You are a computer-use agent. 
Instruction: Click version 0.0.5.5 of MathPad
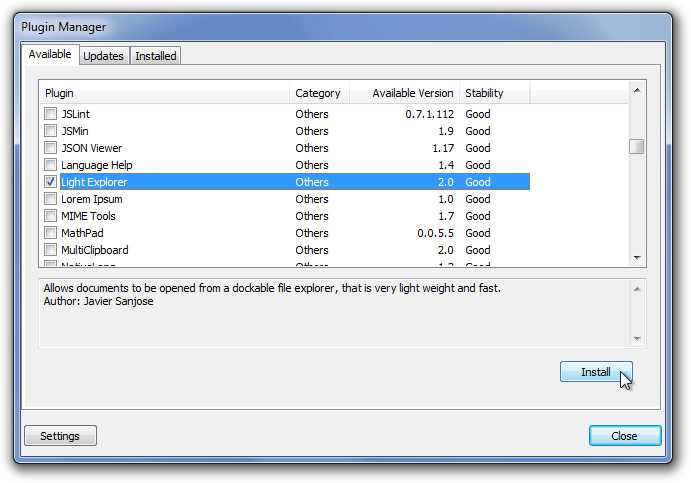tap(435, 233)
